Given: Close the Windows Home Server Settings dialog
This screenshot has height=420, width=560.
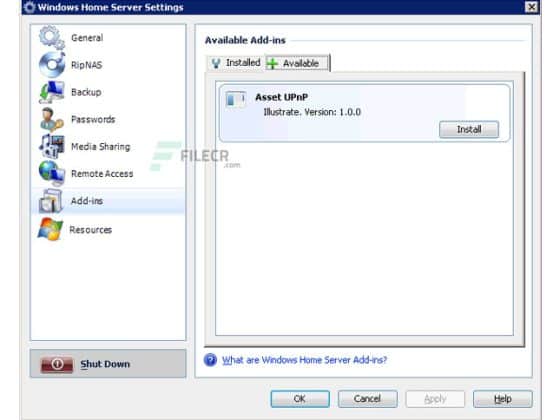Looking at the screenshot, I should click(531, 7).
